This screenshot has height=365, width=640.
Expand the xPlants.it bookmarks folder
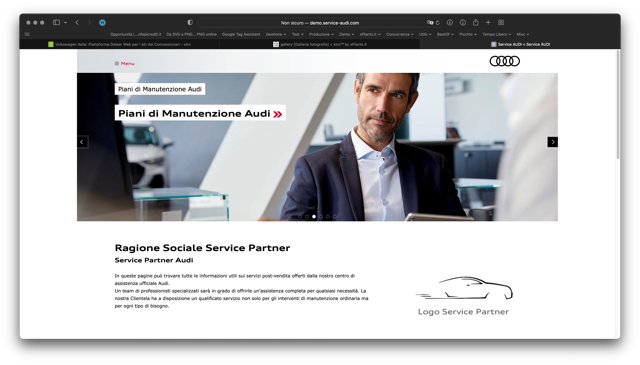pos(370,34)
